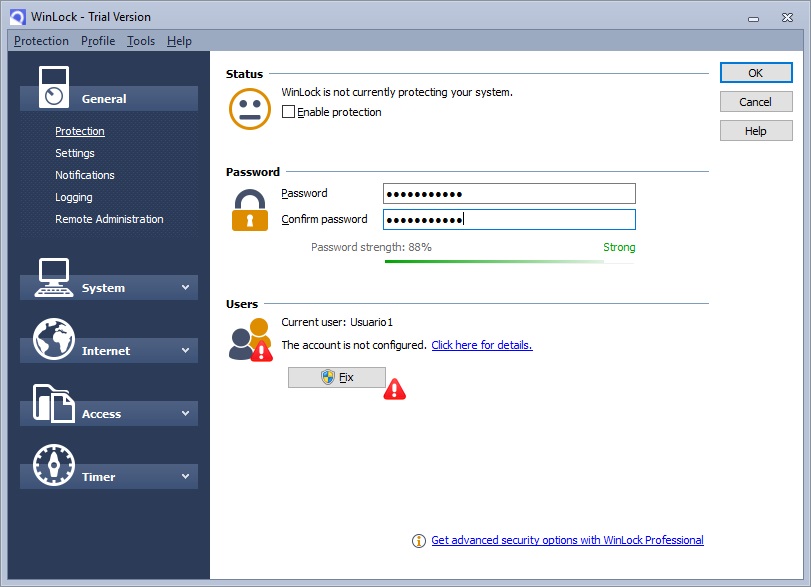Viewport: 811px width, 587px height.
Task: Click the OK button
Action: click(x=756, y=73)
